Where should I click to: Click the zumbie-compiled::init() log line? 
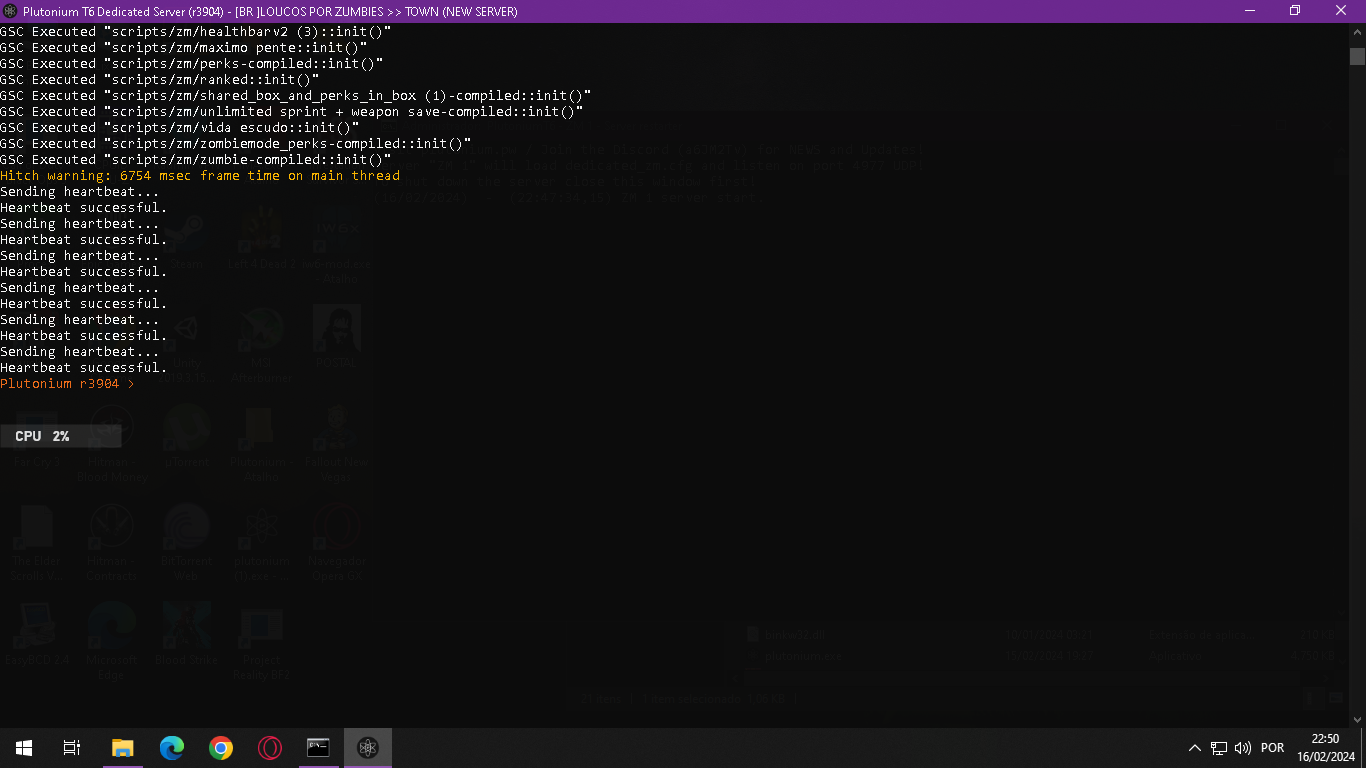[196, 160]
